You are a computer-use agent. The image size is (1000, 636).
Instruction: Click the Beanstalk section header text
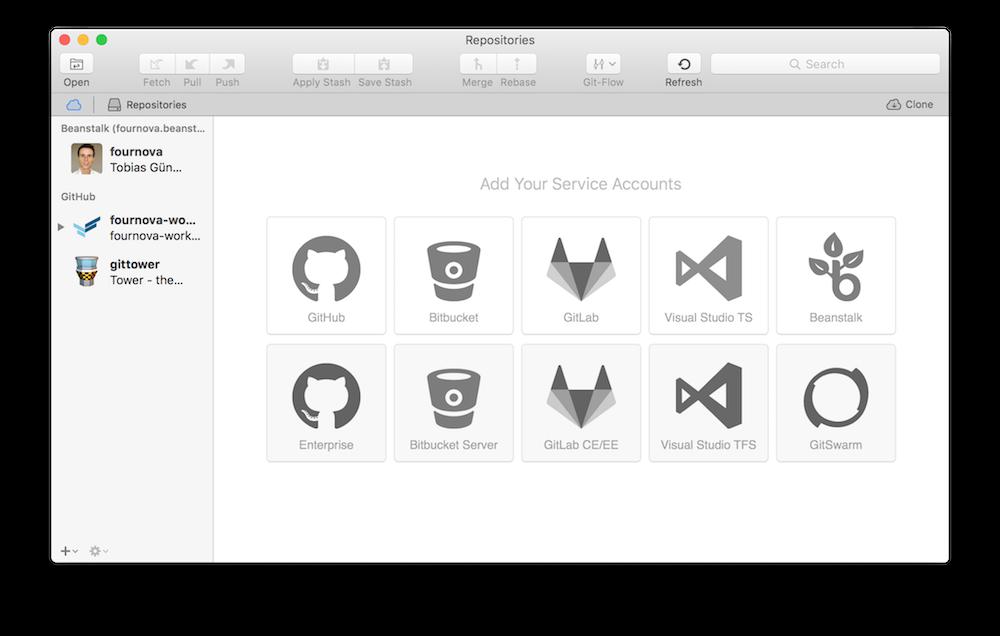pyautogui.click(x=133, y=128)
